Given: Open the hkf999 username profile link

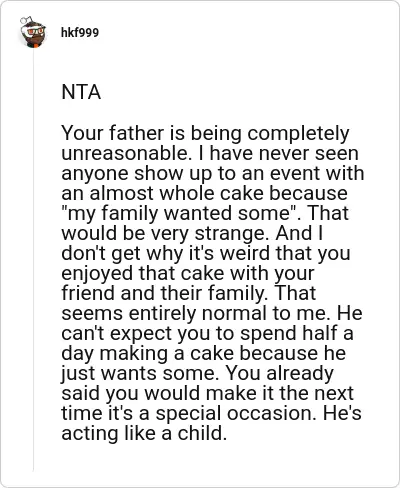Looking at the screenshot, I should coord(80,33).
